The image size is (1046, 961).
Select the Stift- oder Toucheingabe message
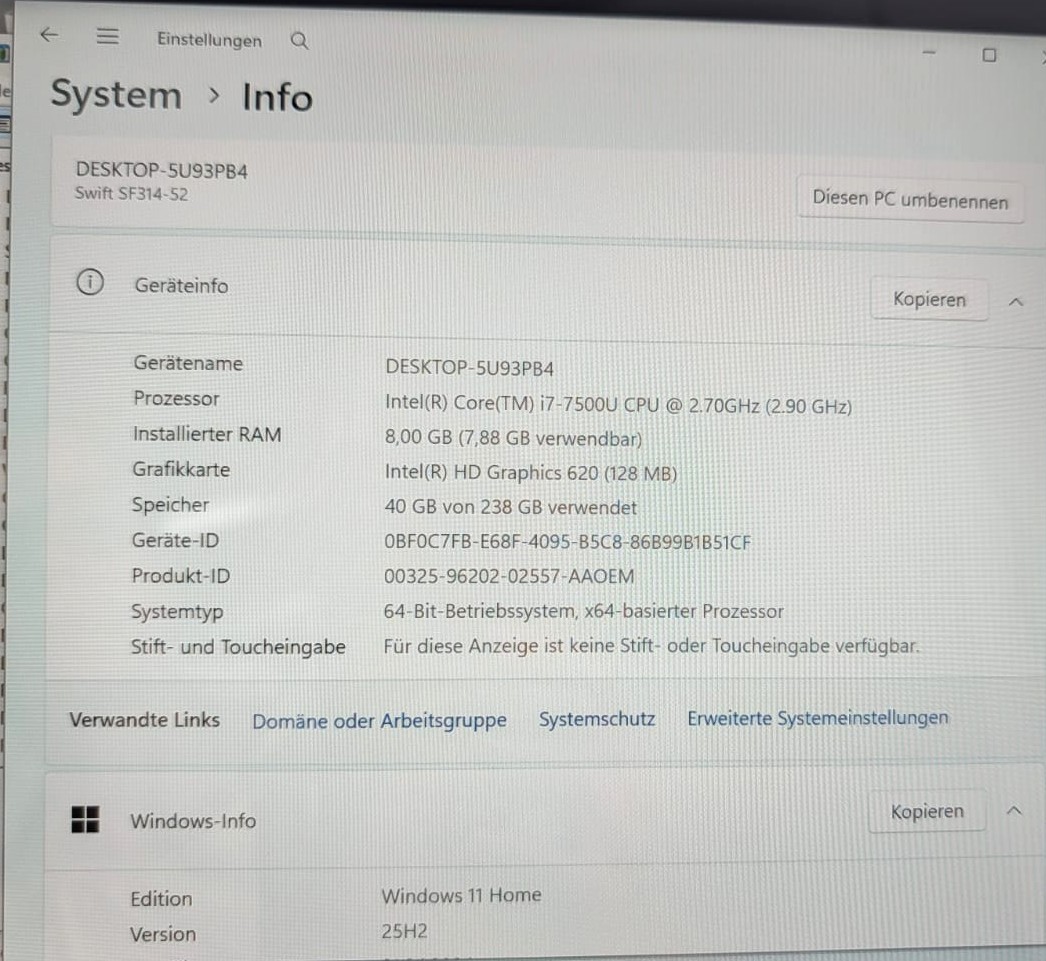(651, 646)
